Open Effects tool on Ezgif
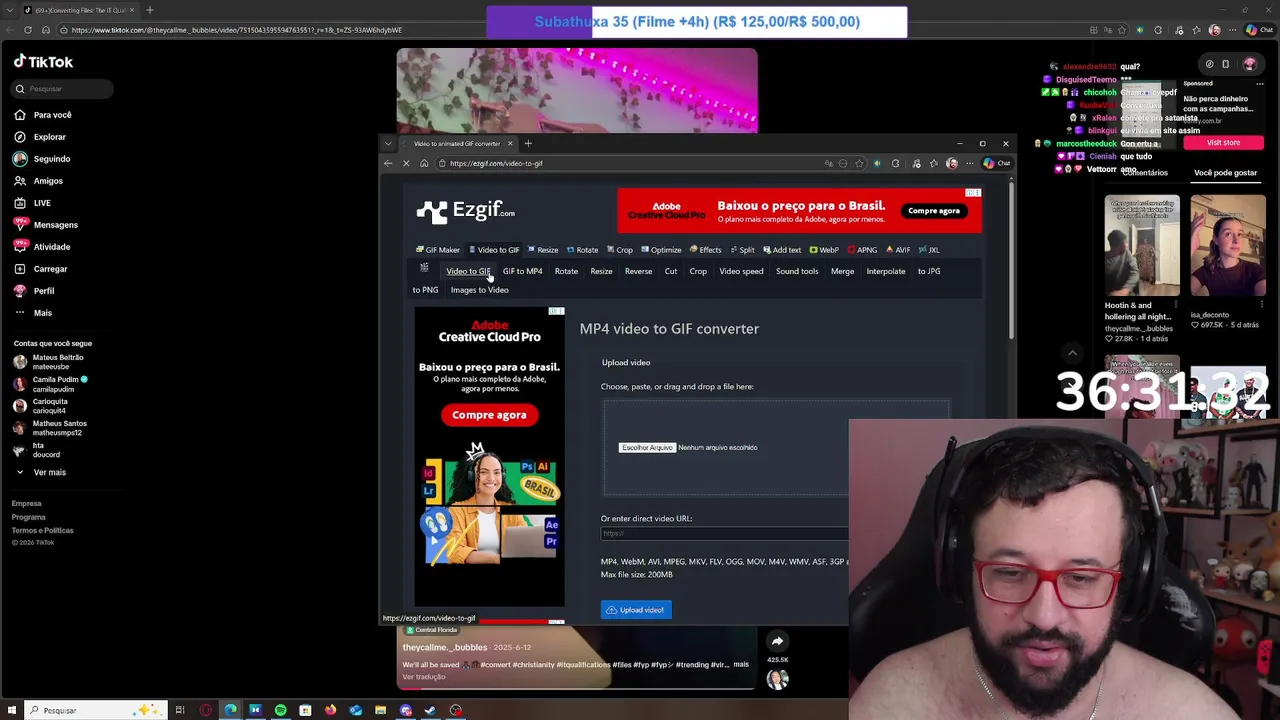This screenshot has height=720, width=1280. click(705, 250)
